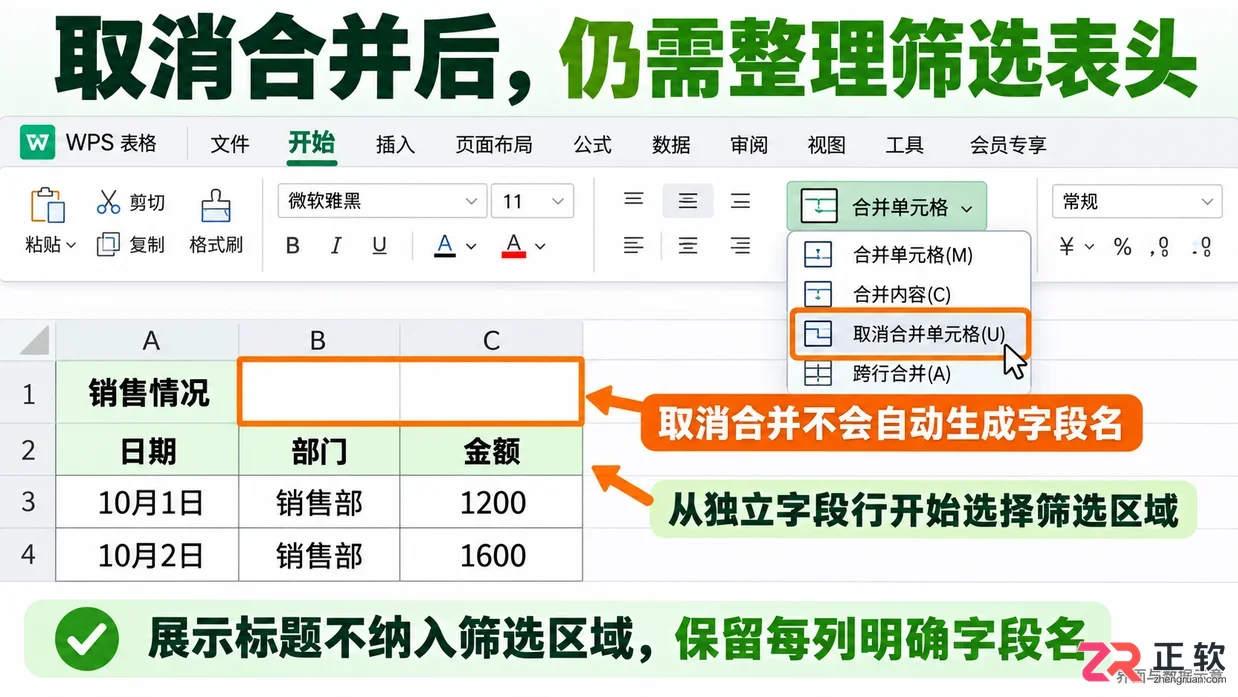Viewport: 1238px width, 697px height.
Task: Switch to the 会员专享 tab
Action: 1008,145
